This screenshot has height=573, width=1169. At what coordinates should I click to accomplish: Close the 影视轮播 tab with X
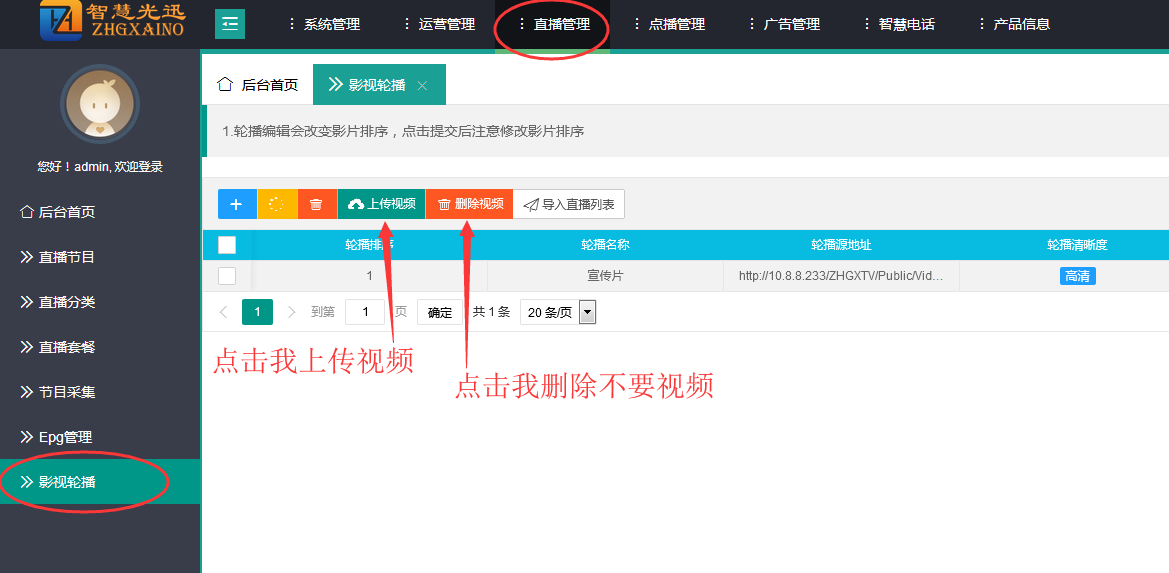point(422,86)
